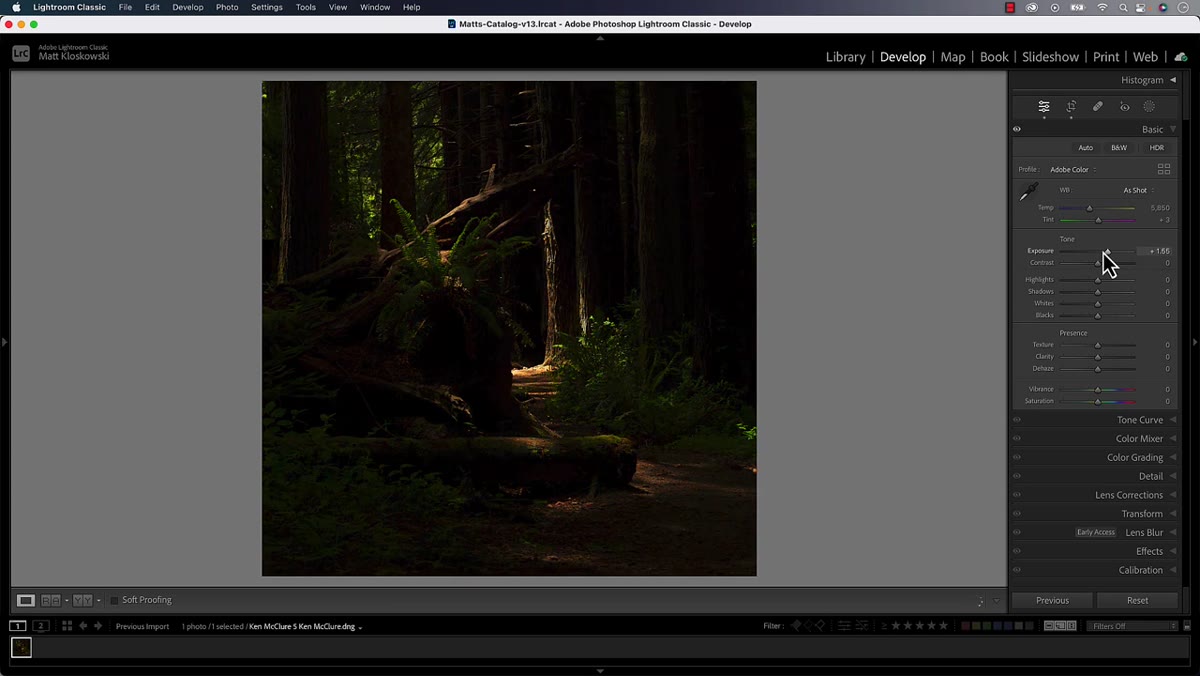Toggle the Color Mixer panel eye switch
This screenshot has width=1200, height=676.
pos(1017,438)
